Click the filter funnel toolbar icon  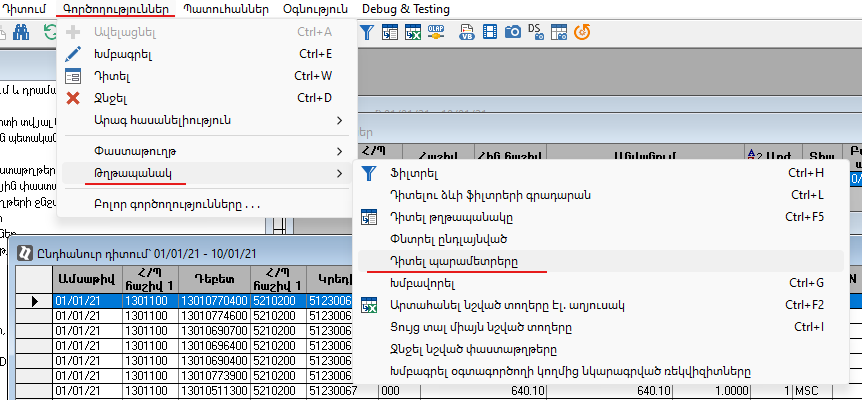click(367, 32)
